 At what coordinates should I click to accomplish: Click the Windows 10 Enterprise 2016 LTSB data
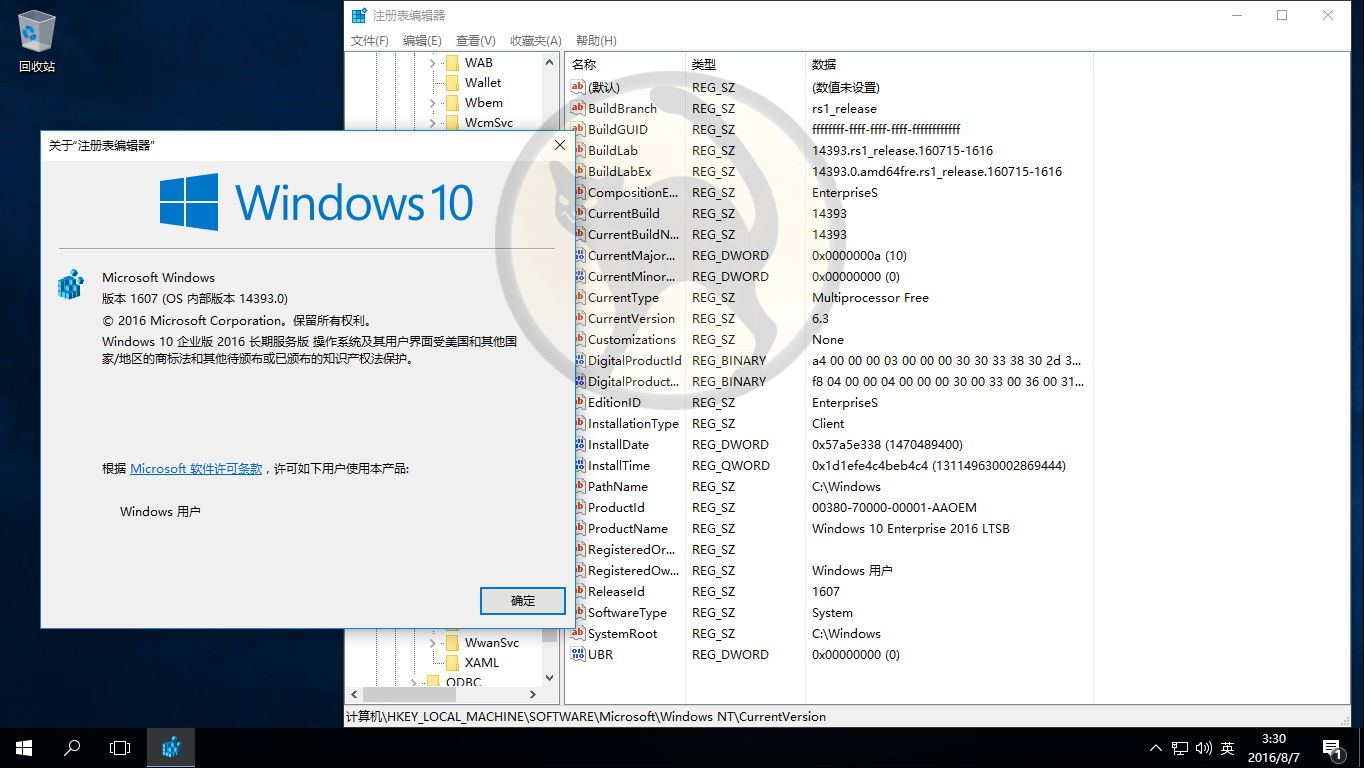point(911,528)
